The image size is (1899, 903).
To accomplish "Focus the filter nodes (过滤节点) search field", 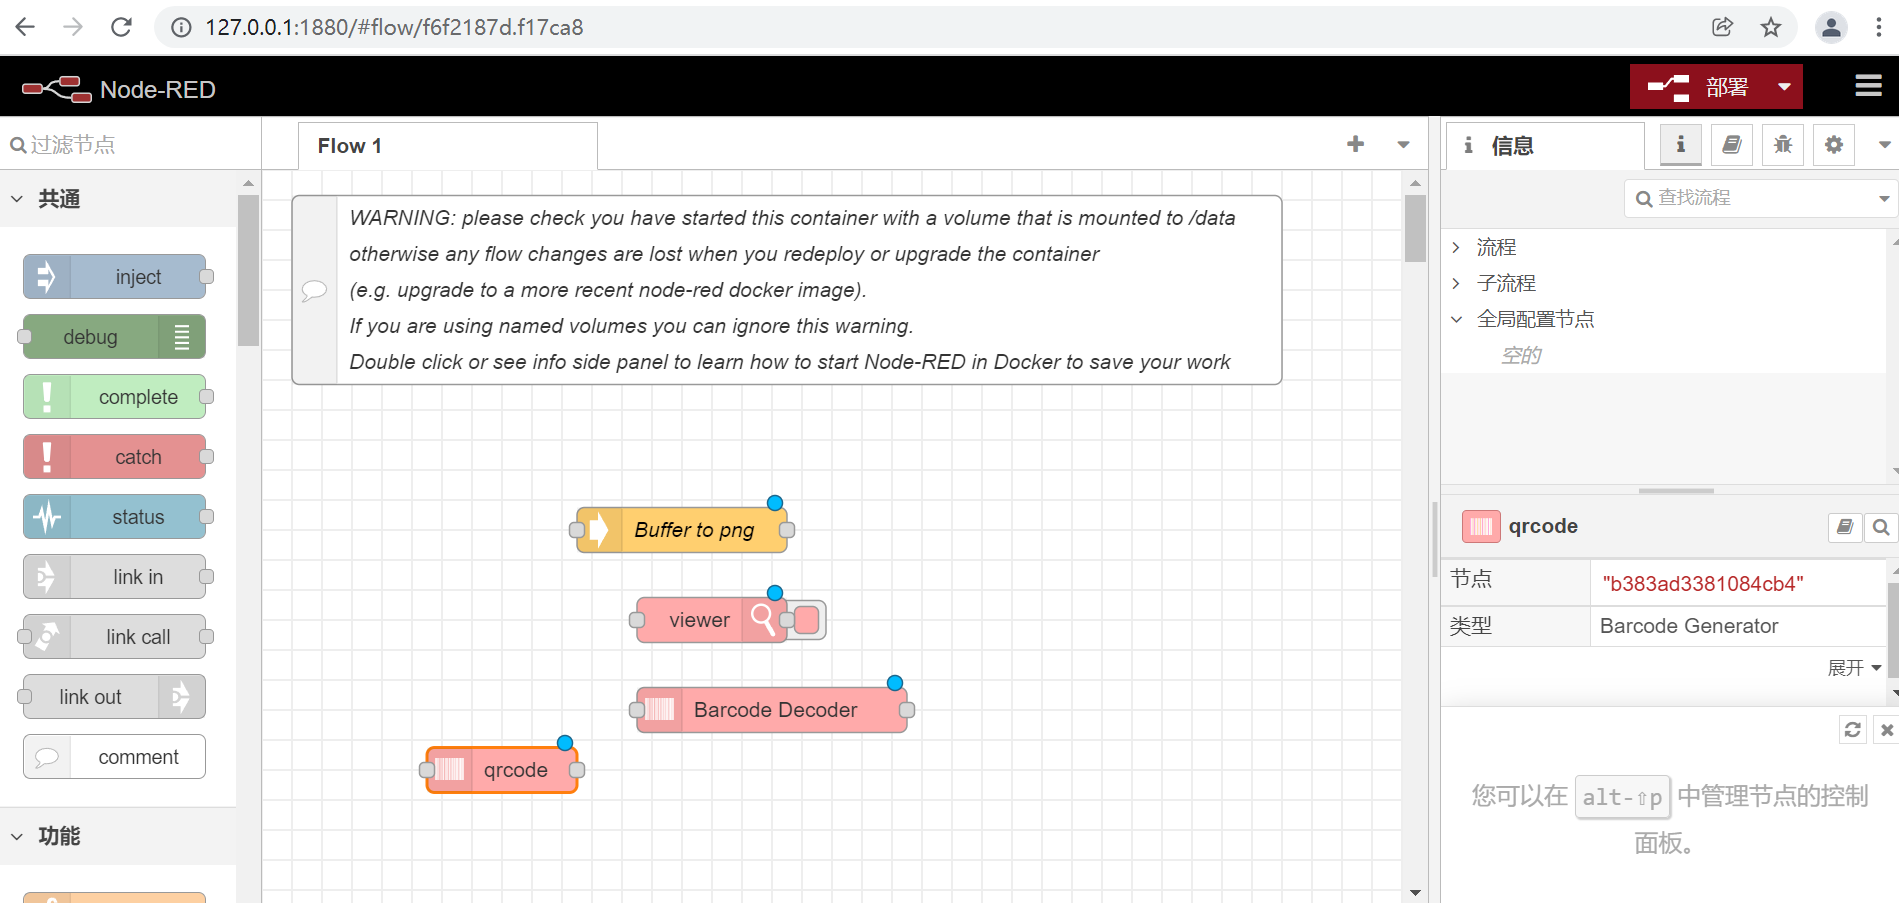I will [130, 145].
